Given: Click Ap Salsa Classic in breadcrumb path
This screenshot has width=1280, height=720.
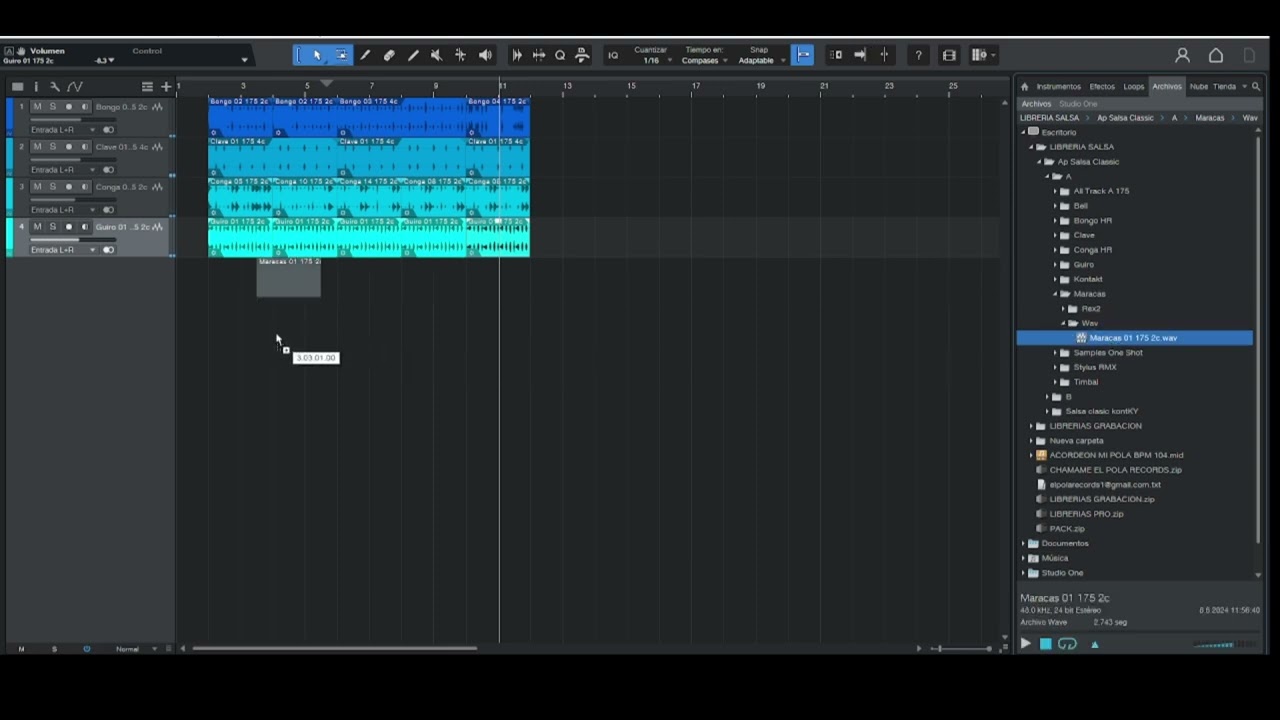Looking at the screenshot, I should coord(1125,118).
